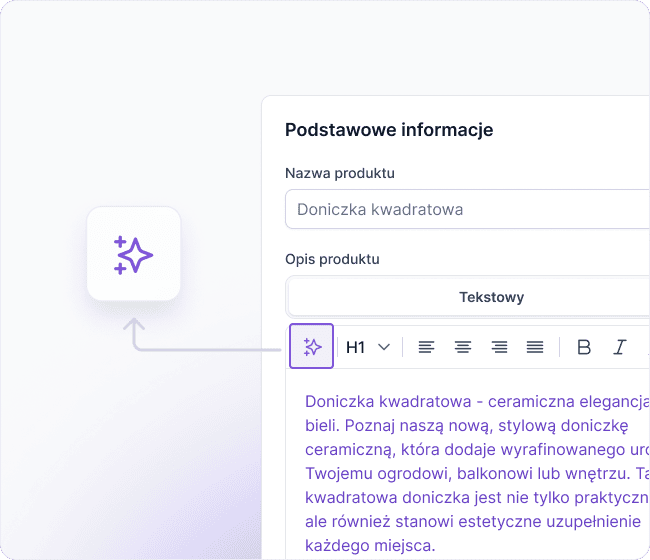The width and height of the screenshot is (650, 560).
Task: Click the 'Nazwa produktu' label
Action: (x=340, y=173)
